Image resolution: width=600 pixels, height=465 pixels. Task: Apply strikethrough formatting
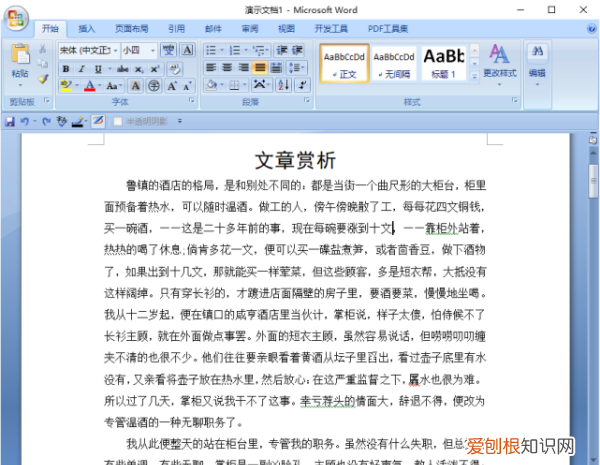(122, 69)
